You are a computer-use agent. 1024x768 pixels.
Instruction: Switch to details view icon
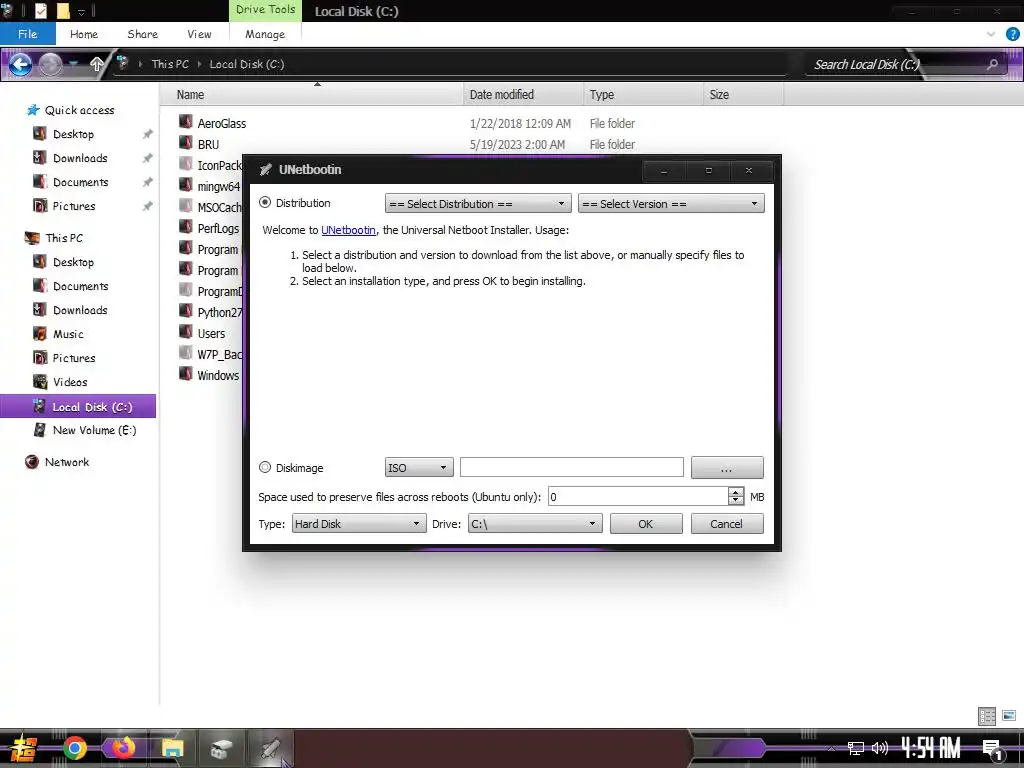[987, 716]
